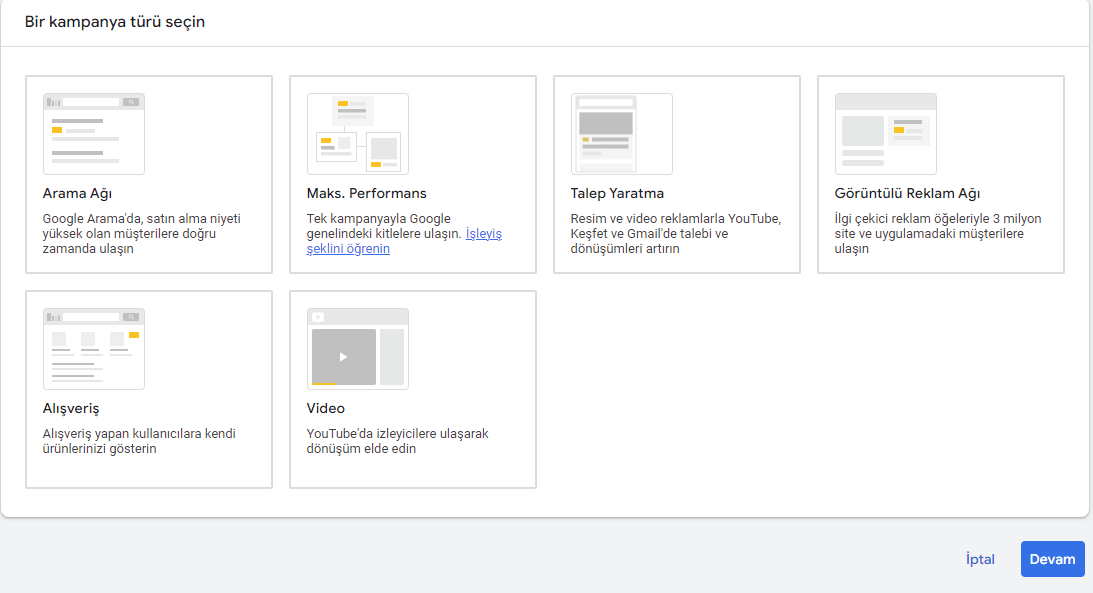Click İptal to cancel campaign creation
Image resolution: width=1093 pixels, height=593 pixels.
980,559
